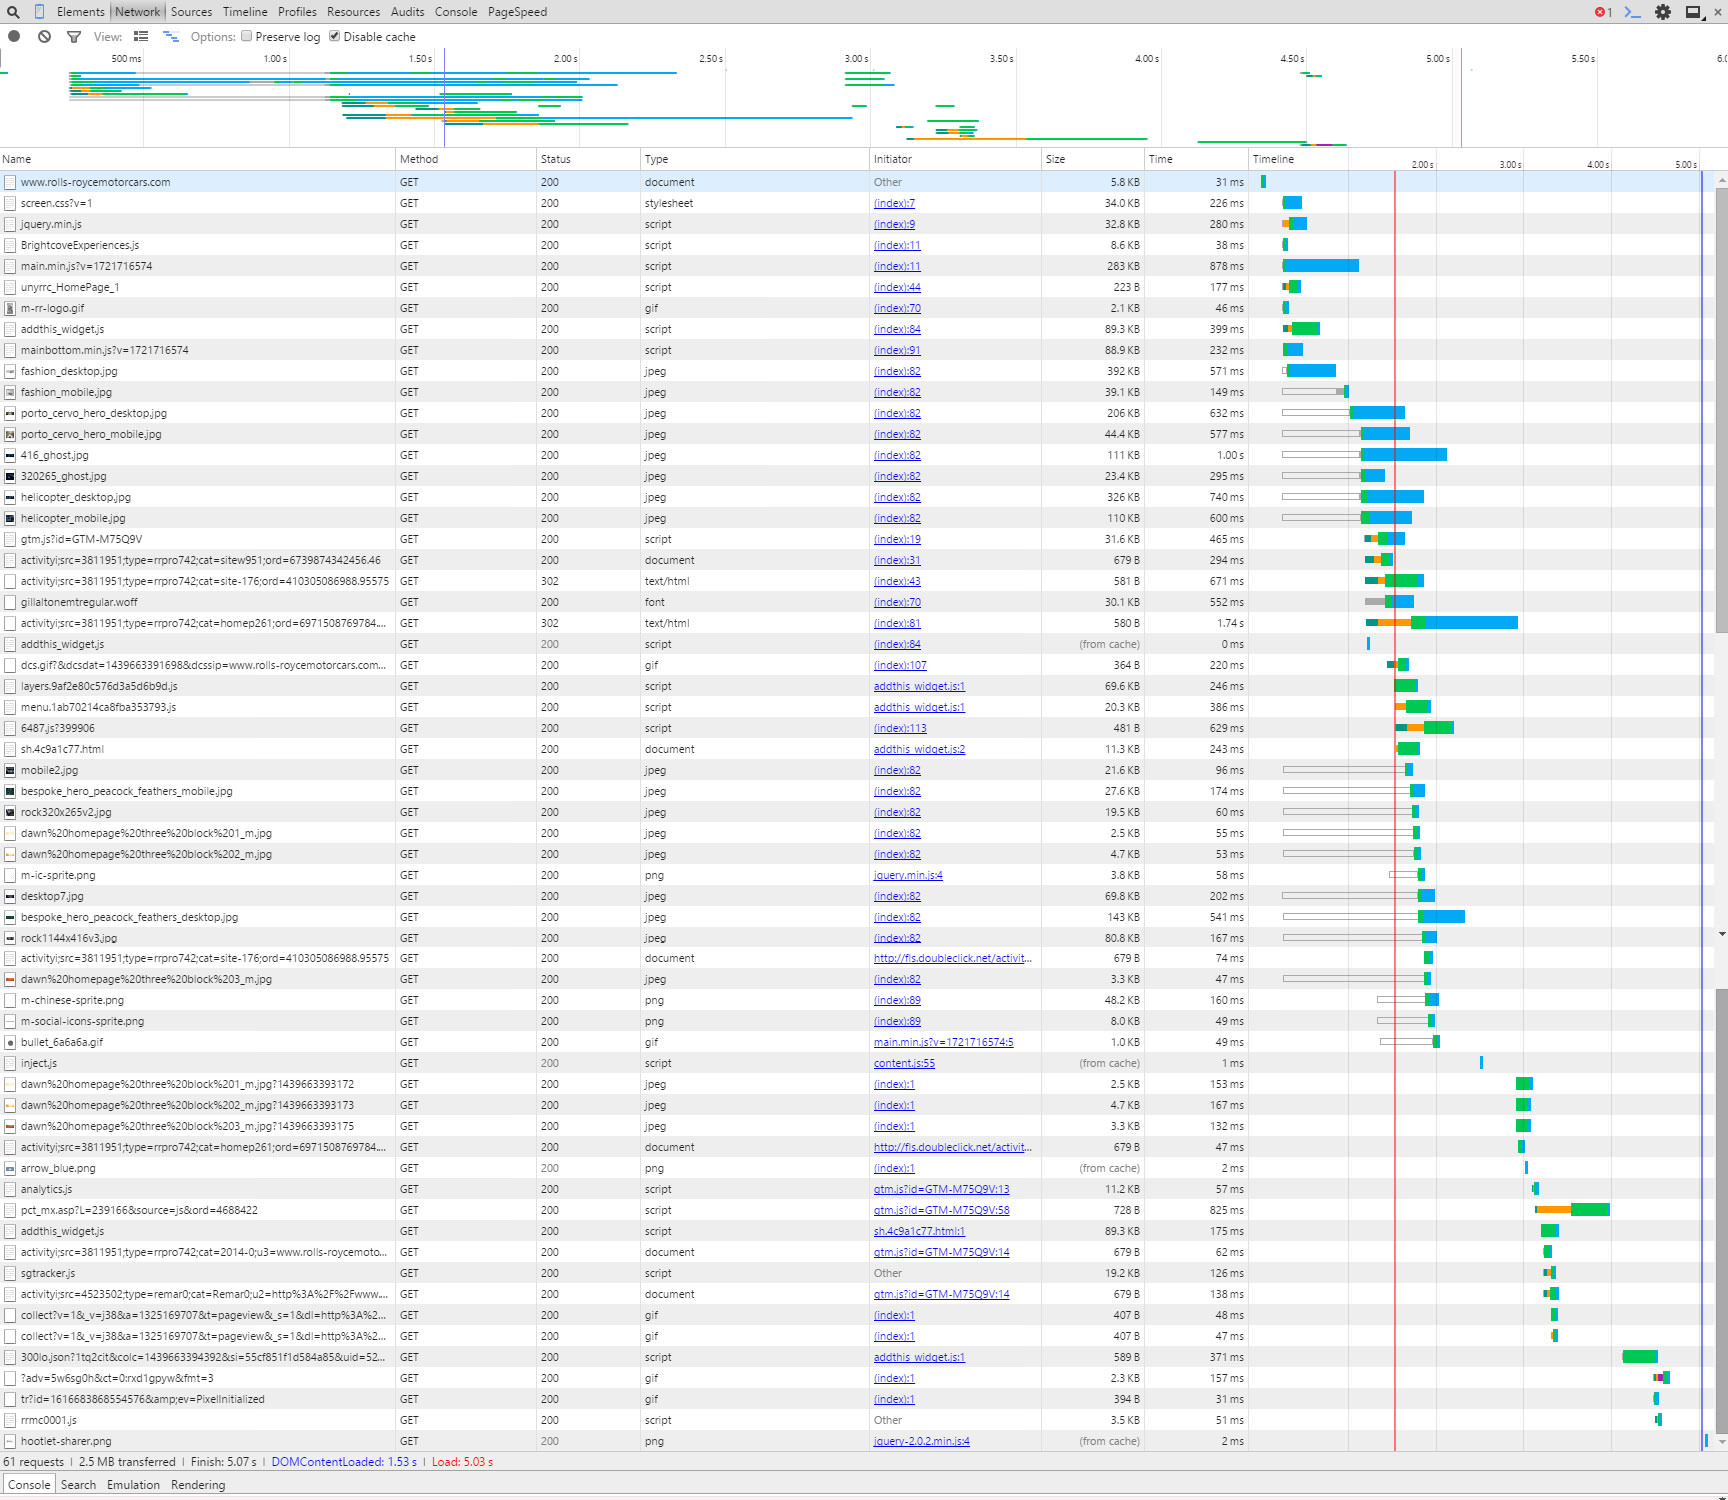Clear the network log
1728x1500 pixels.
tap(44, 36)
